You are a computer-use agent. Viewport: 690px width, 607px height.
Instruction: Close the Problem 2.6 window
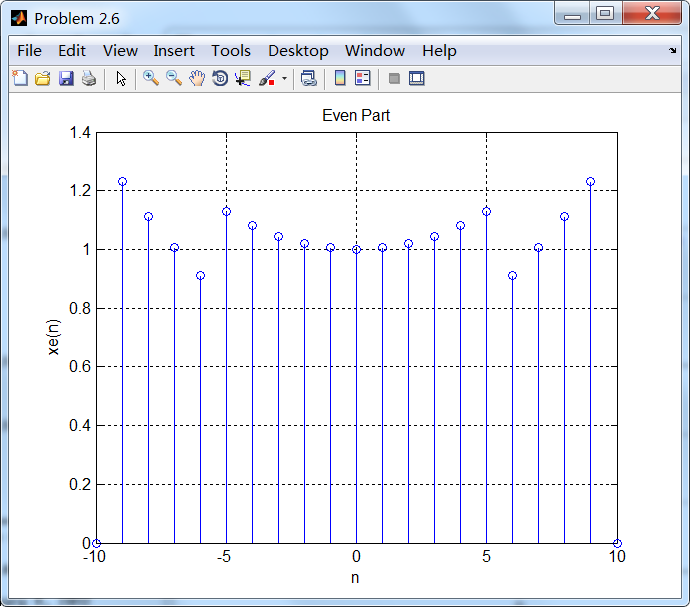pos(652,13)
